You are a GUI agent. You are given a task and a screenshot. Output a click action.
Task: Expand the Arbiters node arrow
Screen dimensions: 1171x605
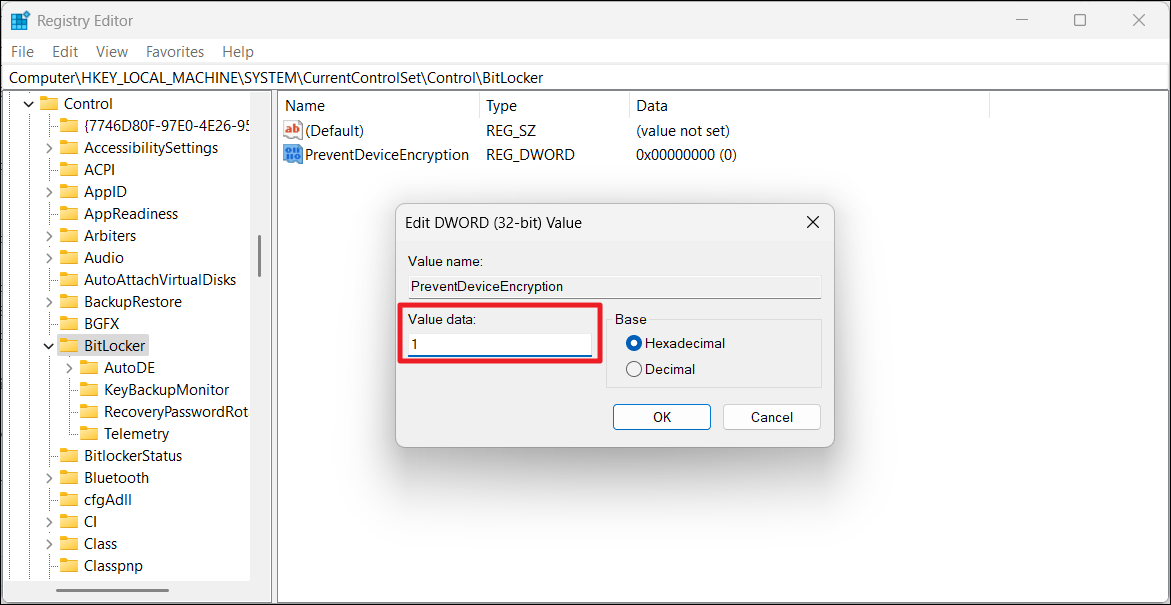pyautogui.click(x=49, y=236)
